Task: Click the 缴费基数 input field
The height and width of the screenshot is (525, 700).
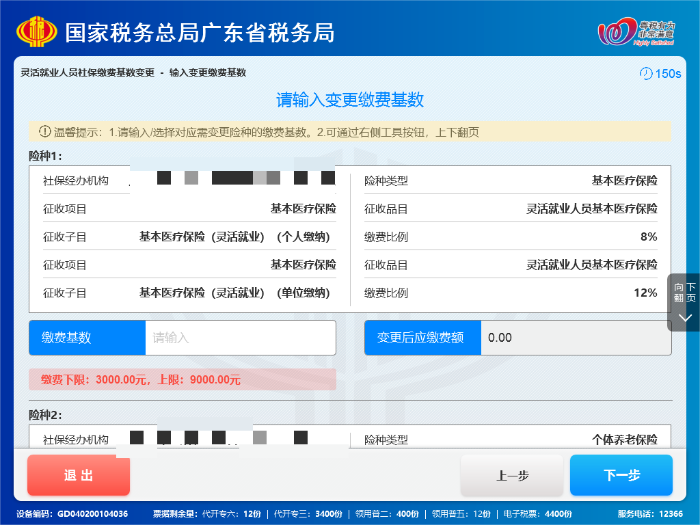Action: tap(241, 338)
